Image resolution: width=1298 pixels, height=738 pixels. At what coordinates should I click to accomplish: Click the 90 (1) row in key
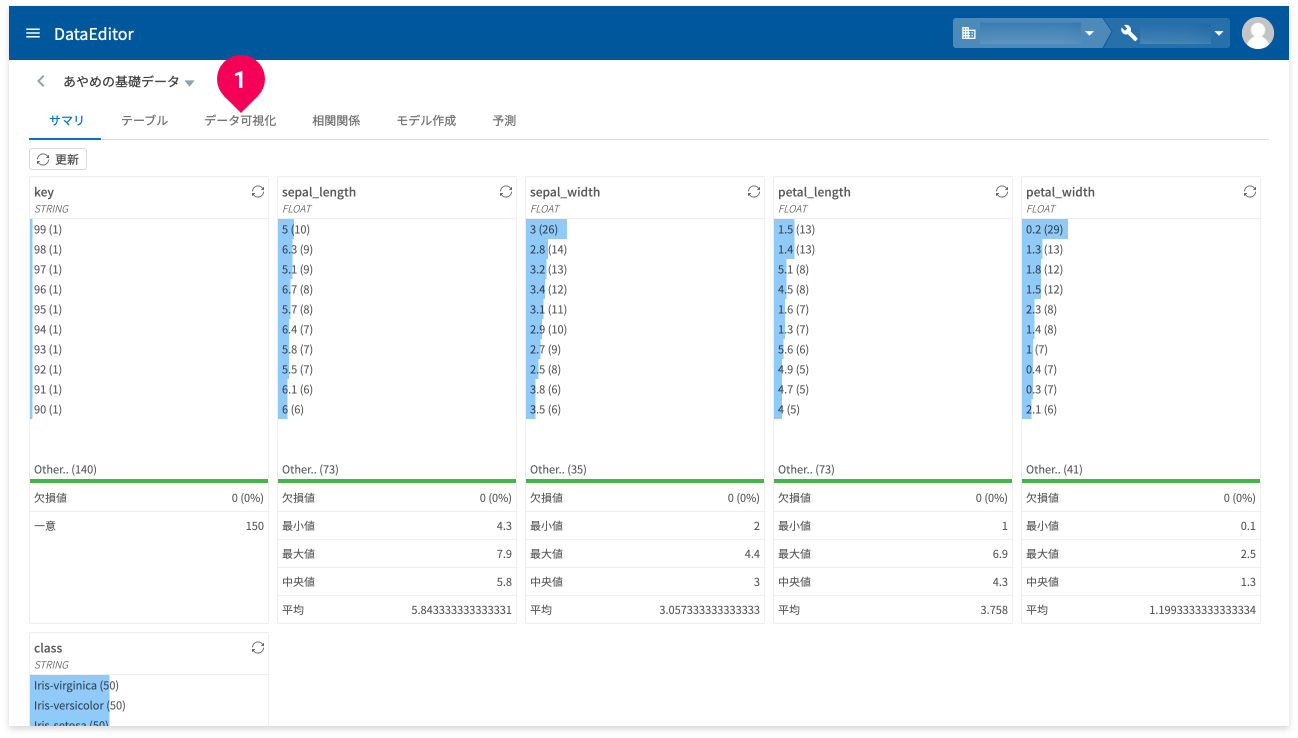148,409
